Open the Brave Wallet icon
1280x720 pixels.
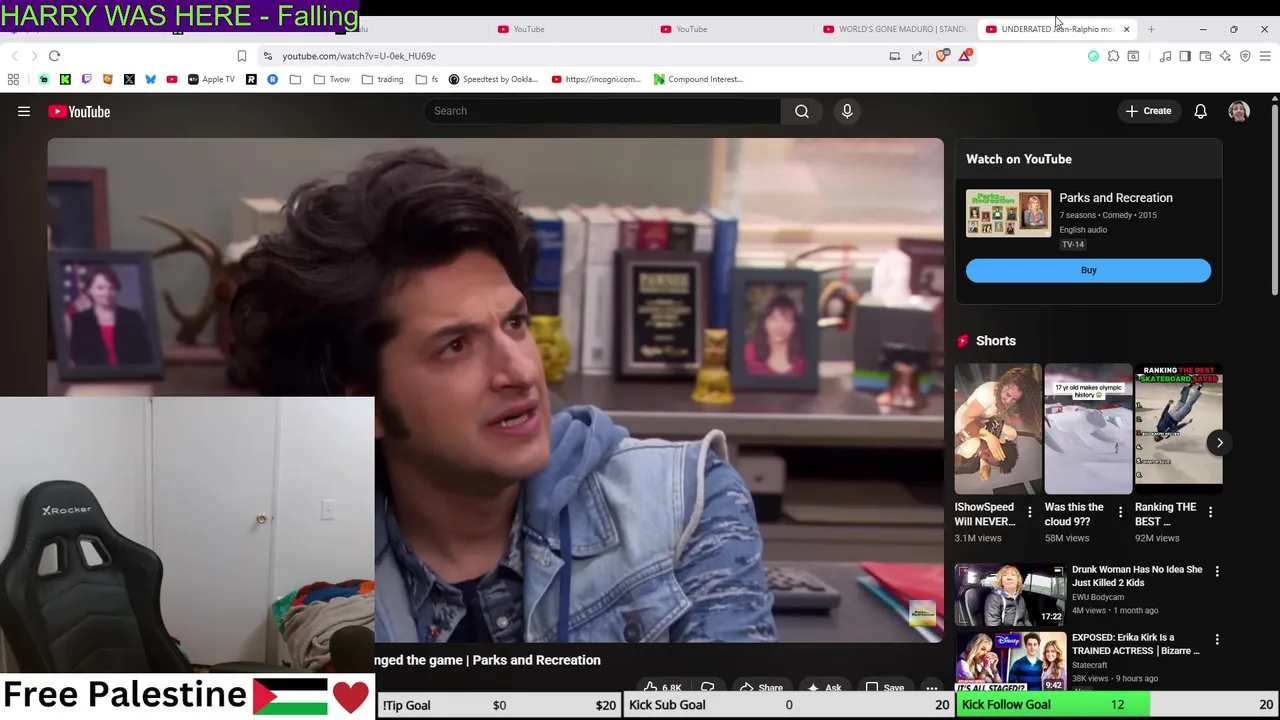[1205, 56]
